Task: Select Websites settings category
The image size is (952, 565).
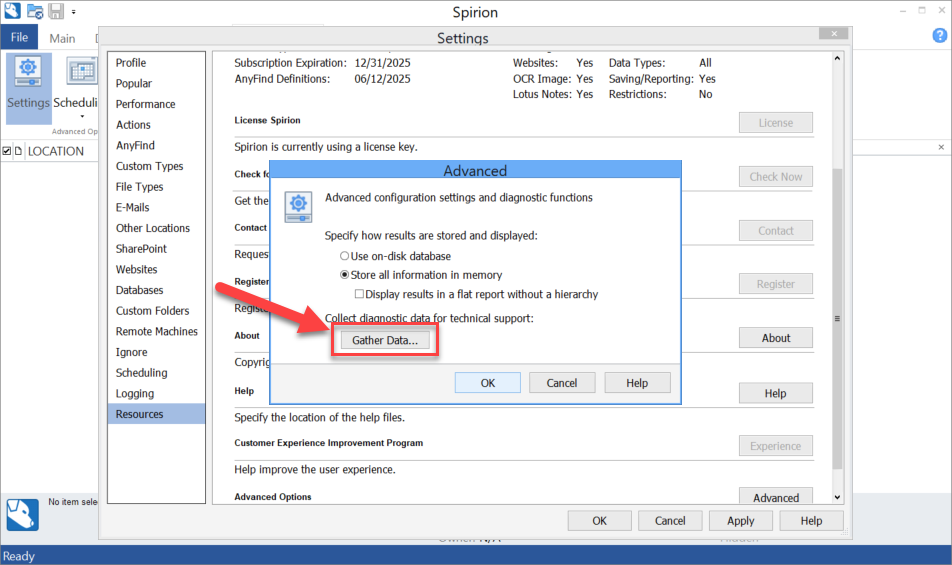Action: [x=156, y=269]
